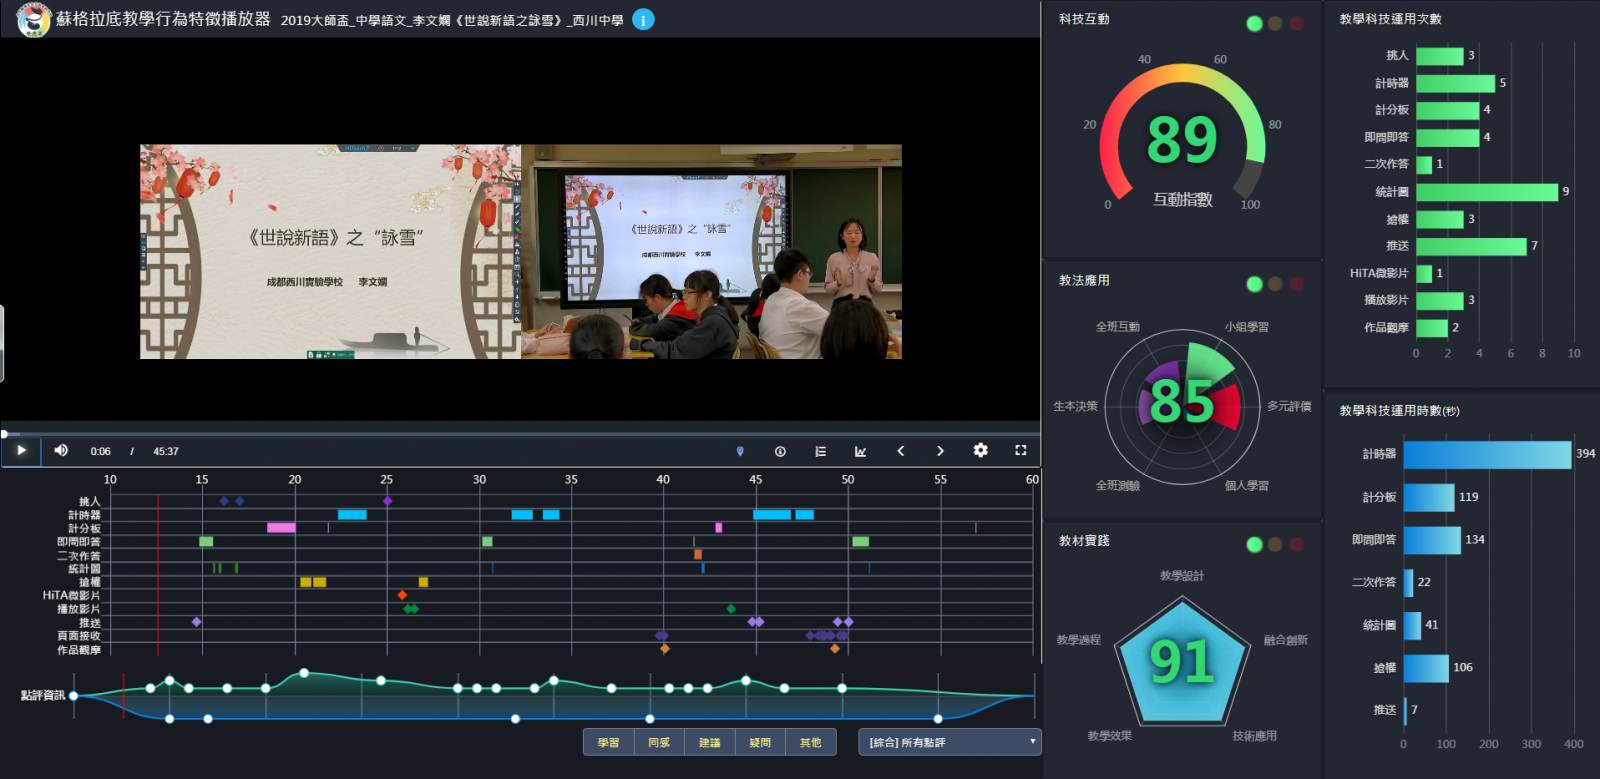The width and height of the screenshot is (1600, 779).
Task: Click the blue map pin marker icon
Action: (x=740, y=452)
